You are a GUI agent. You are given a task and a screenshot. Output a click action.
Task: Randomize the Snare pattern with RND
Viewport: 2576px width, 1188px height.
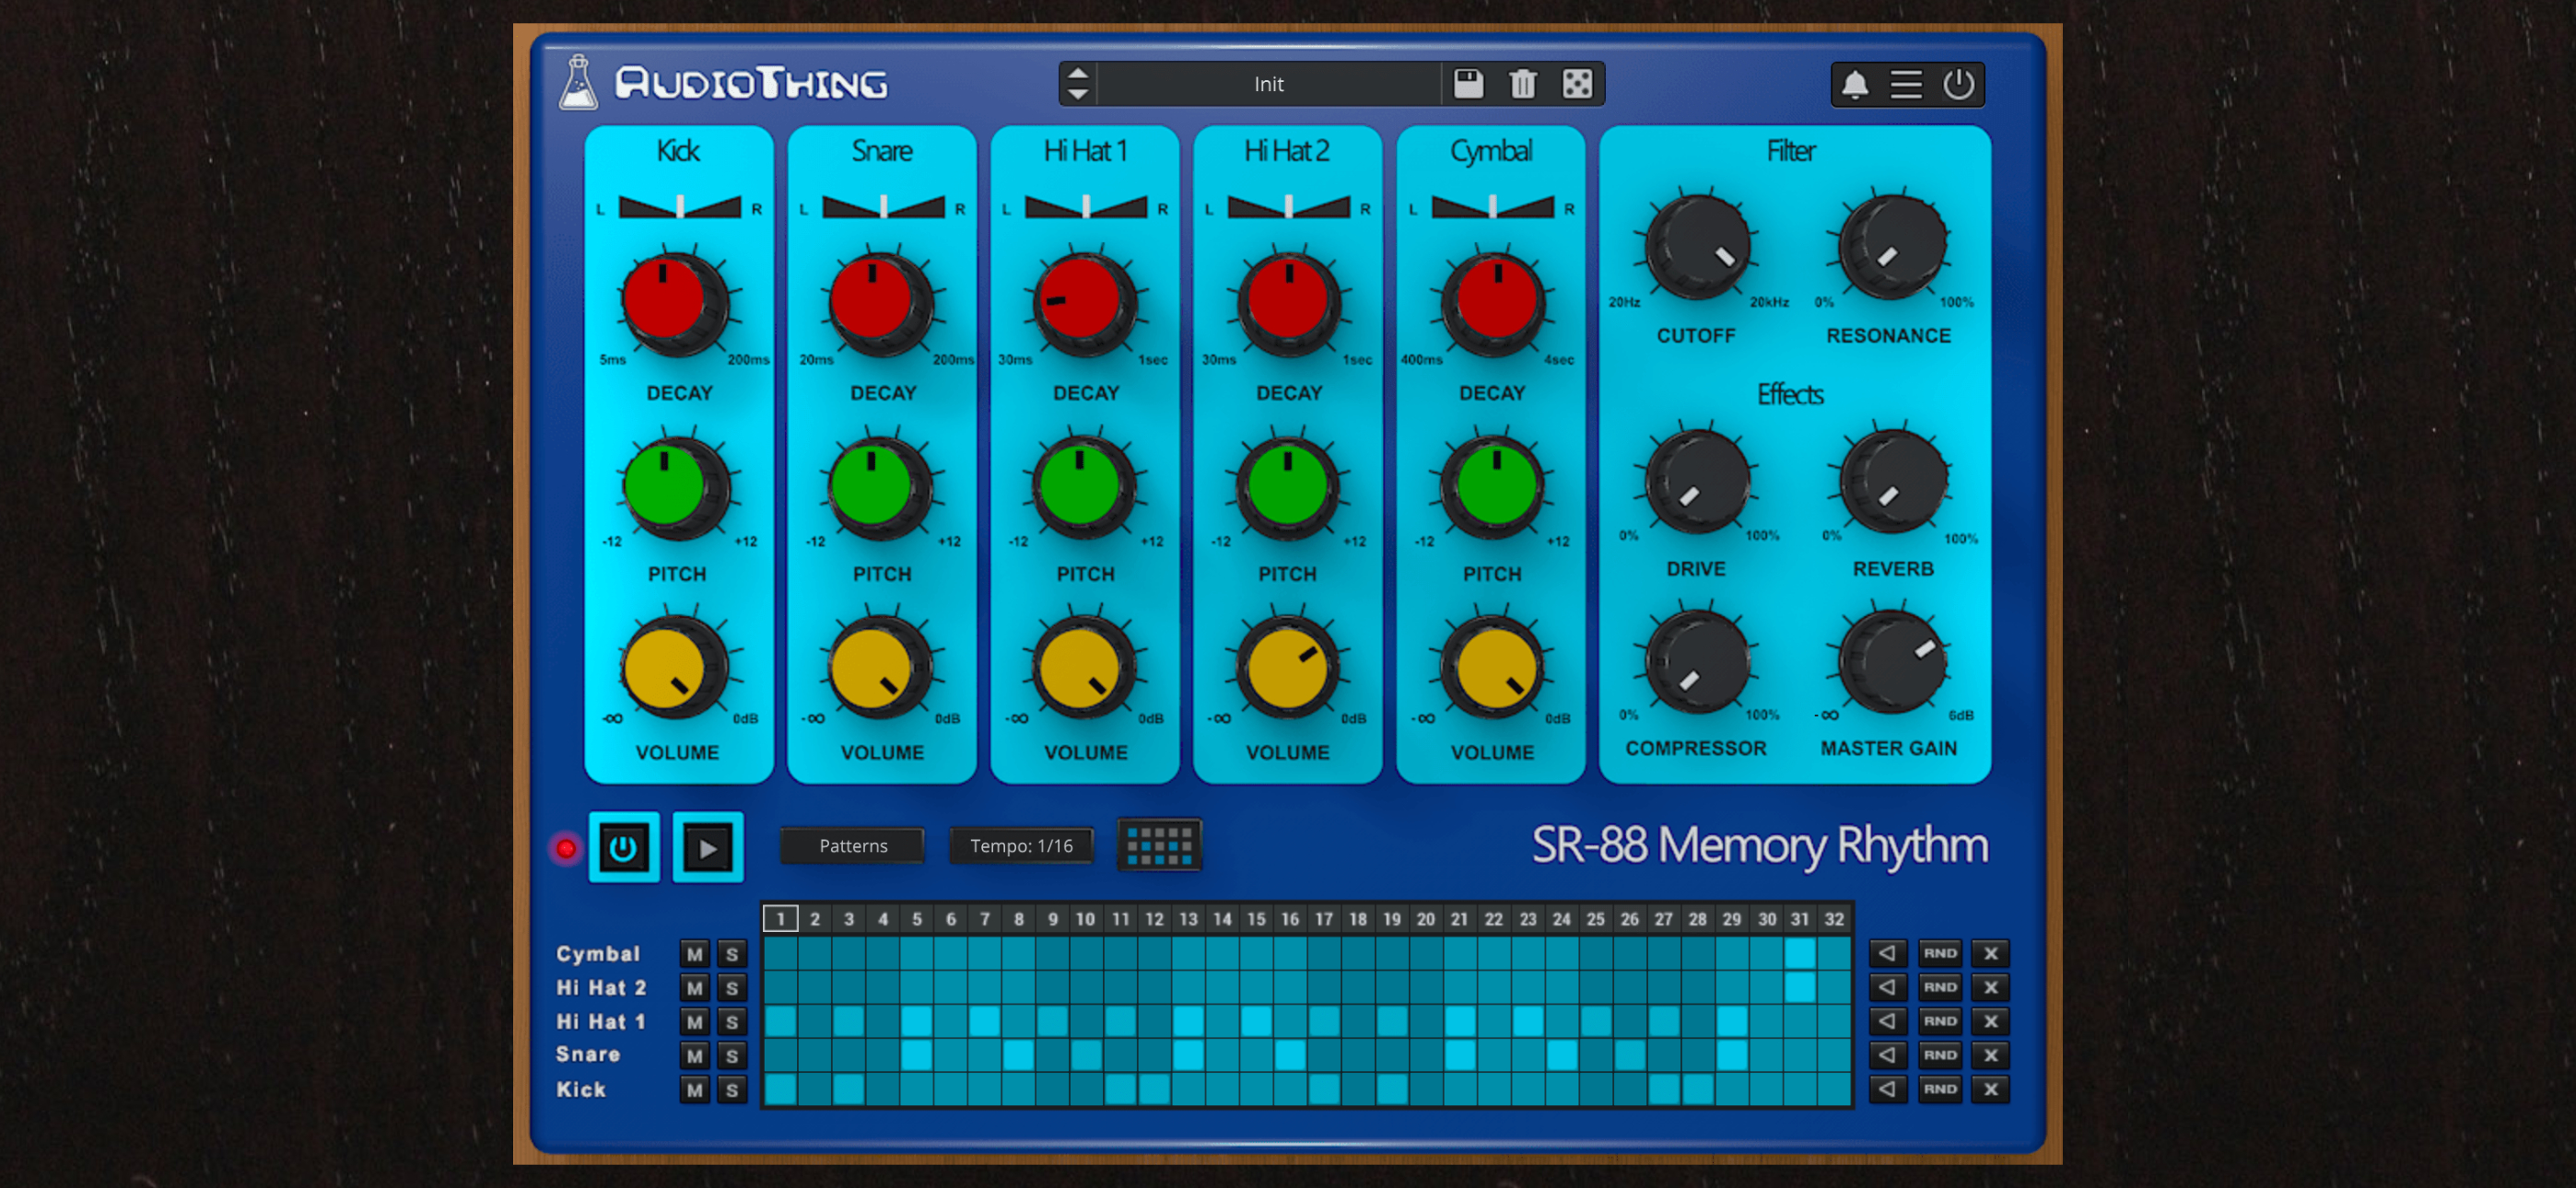(1939, 1055)
